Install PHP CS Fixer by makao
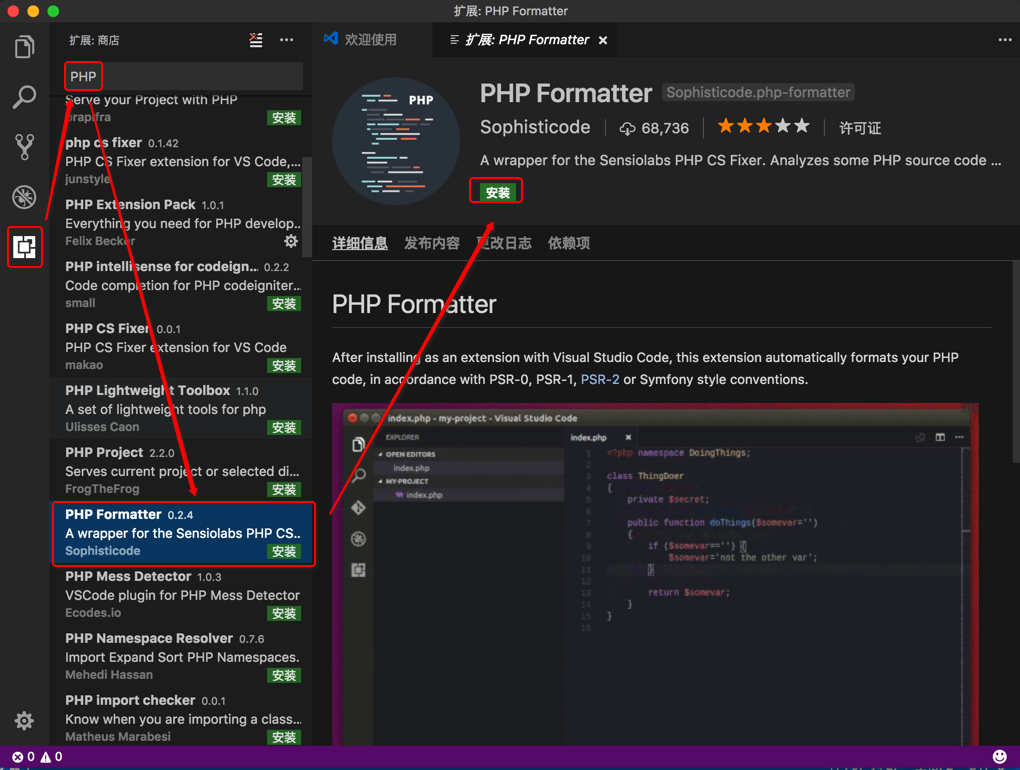The width and height of the screenshot is (1020, 770). coord(284,365)
